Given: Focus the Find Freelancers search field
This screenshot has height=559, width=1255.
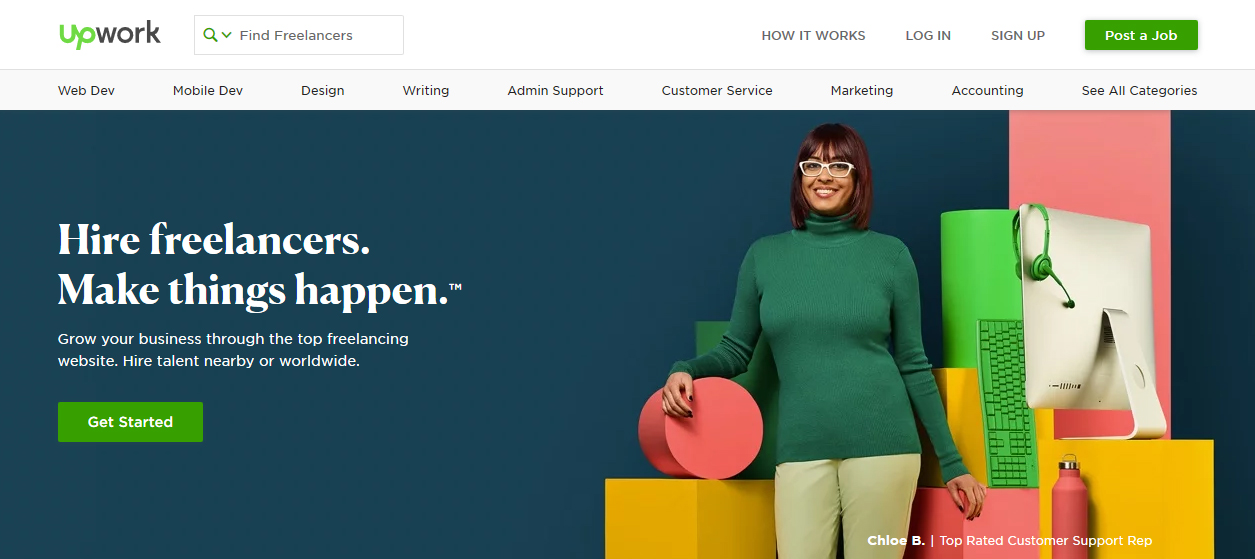Looking at the screenshot, I should [299, 35].
